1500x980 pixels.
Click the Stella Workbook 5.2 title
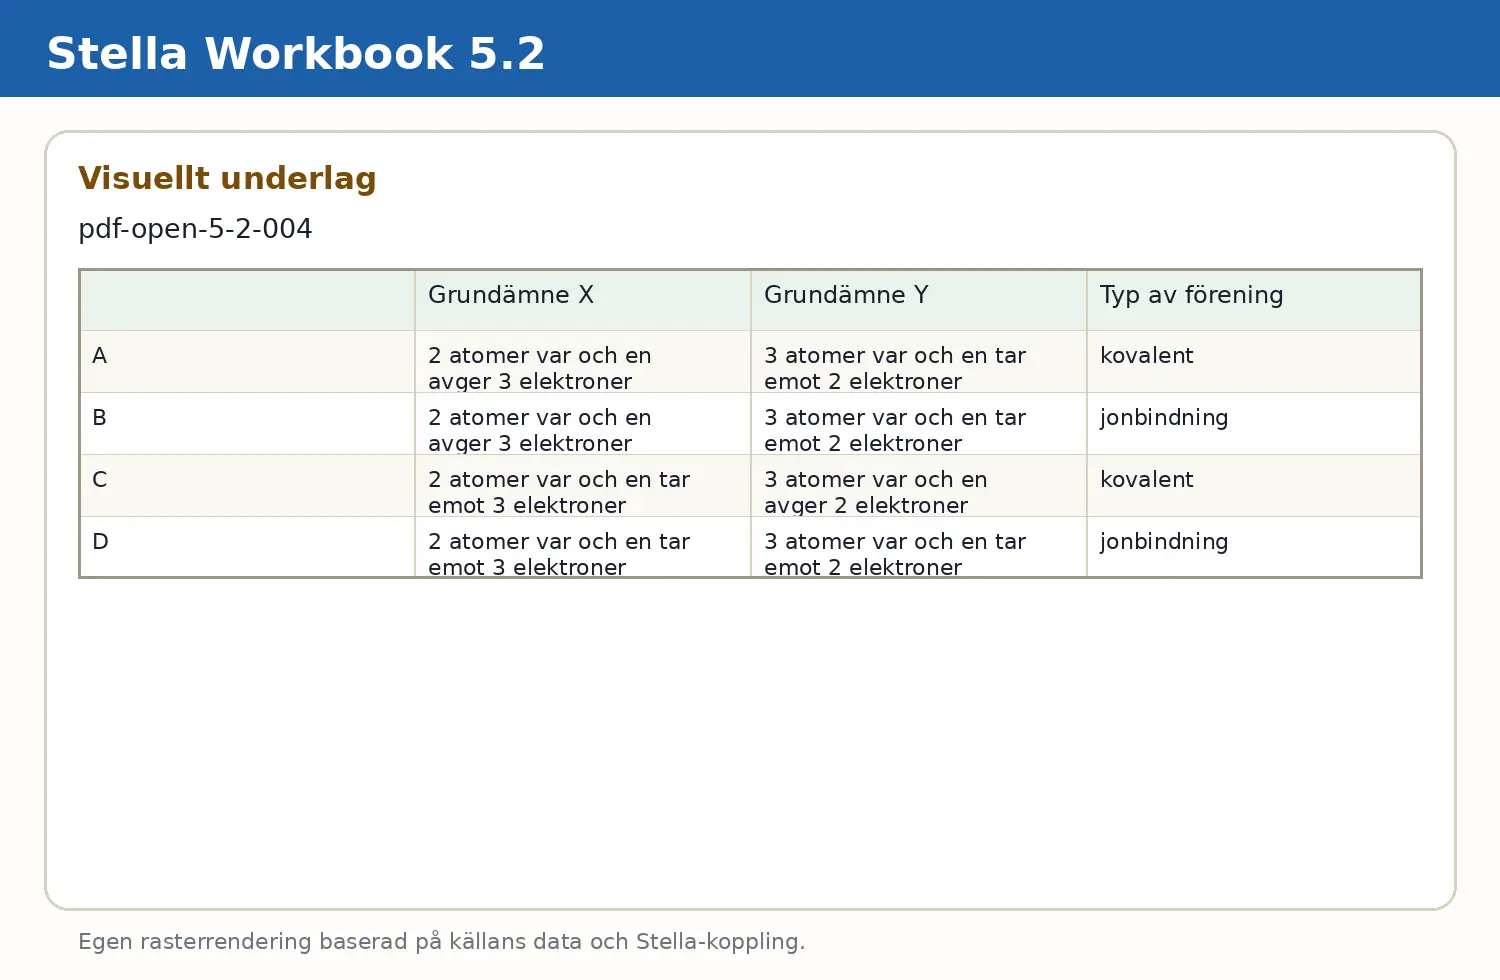[x=296, y=53]
